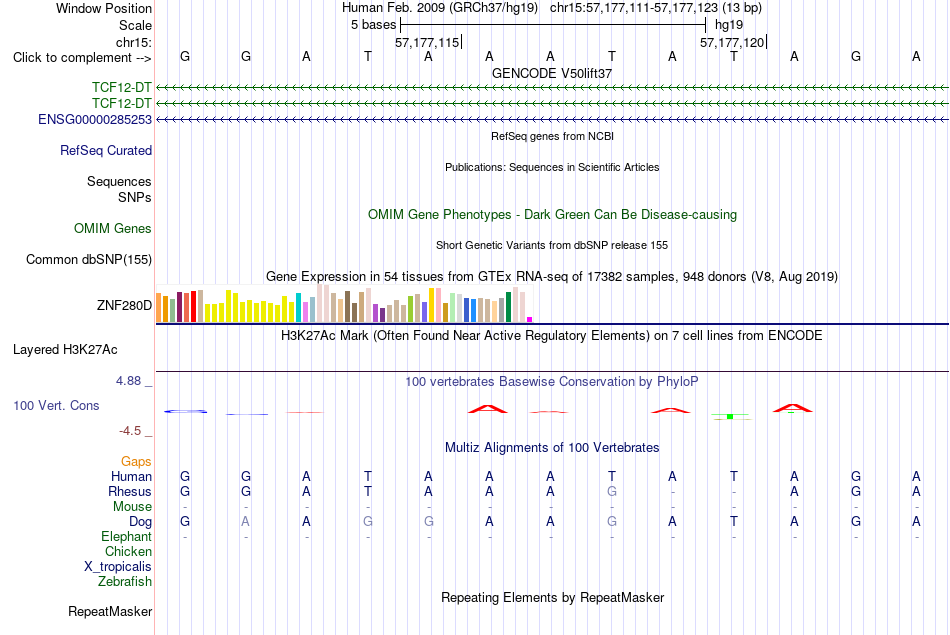Click the GENCODE V50lift37 track title
The image size is (950, 635).
(552, 73)
